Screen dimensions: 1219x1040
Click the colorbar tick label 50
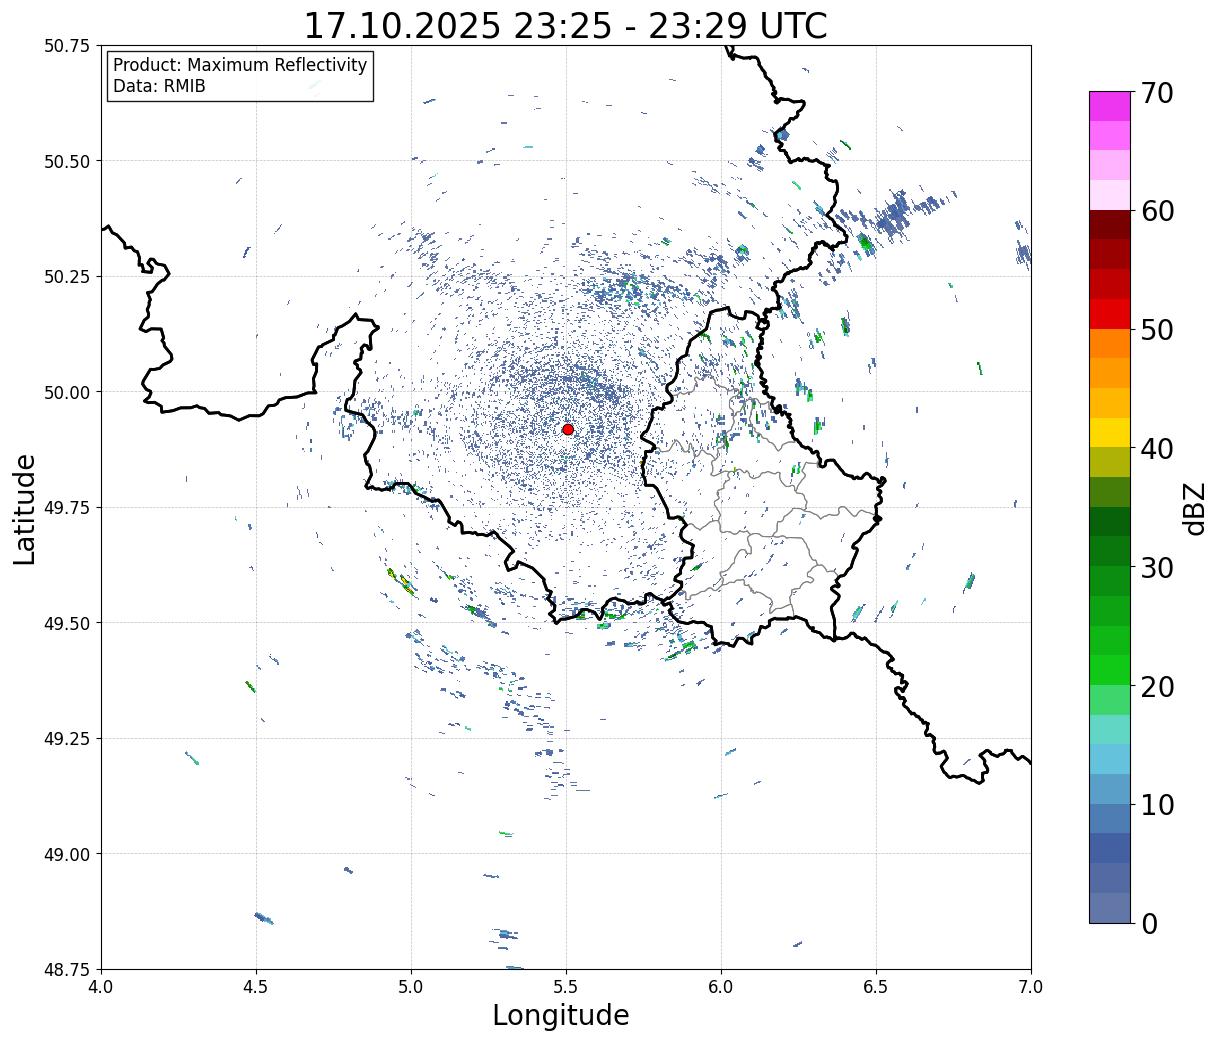click(1156, 330)
